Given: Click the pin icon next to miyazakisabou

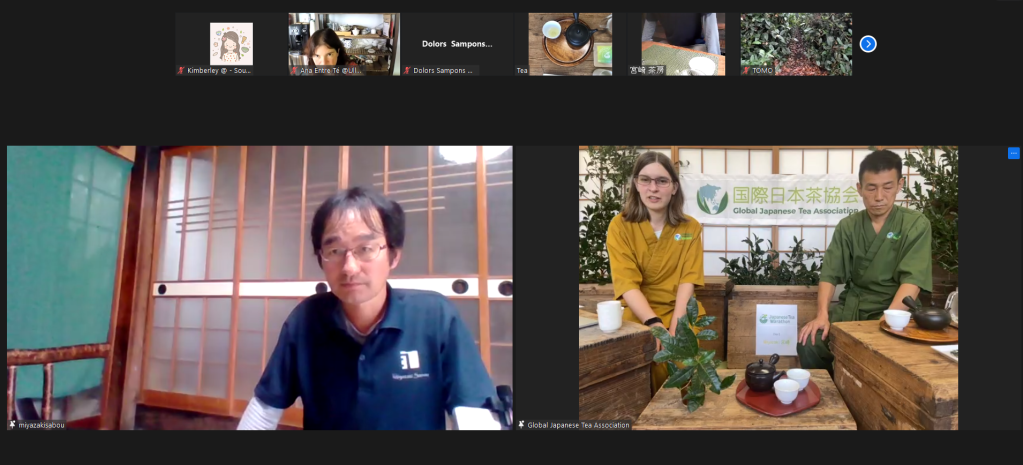Looking at the screenshot, I should [13, 425].
